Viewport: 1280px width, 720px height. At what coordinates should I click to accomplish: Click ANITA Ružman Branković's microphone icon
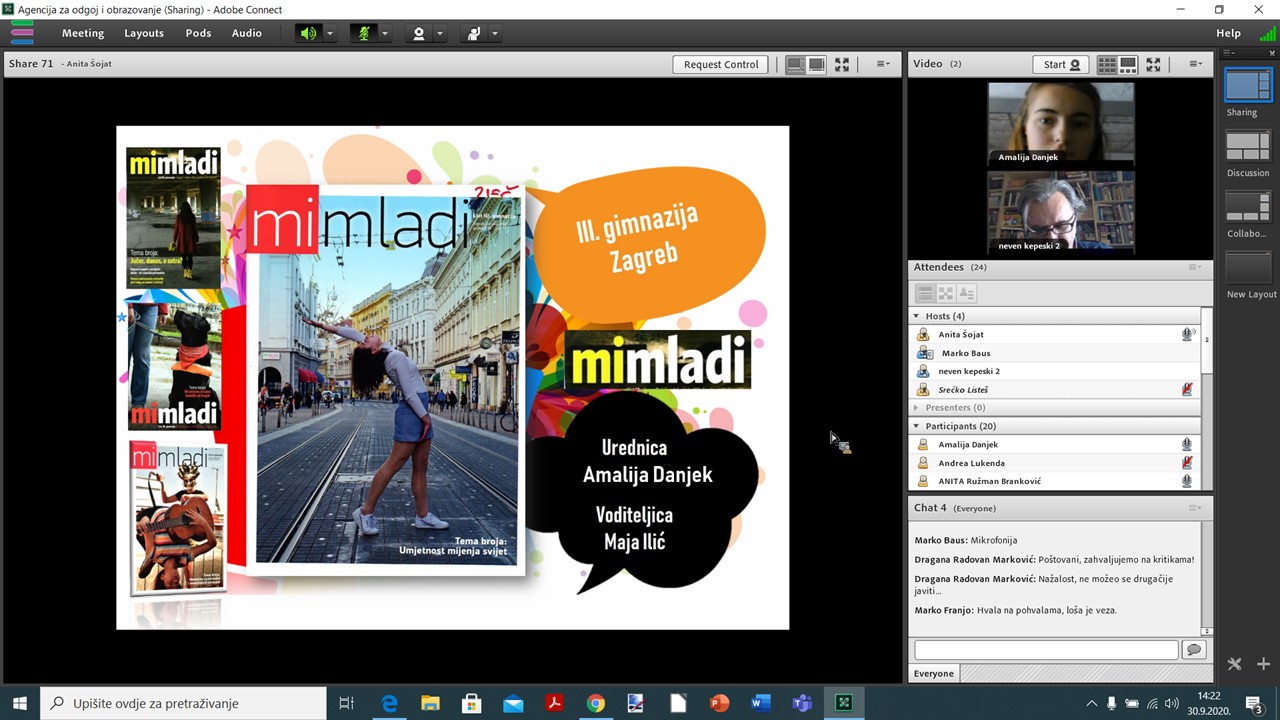1187,481
